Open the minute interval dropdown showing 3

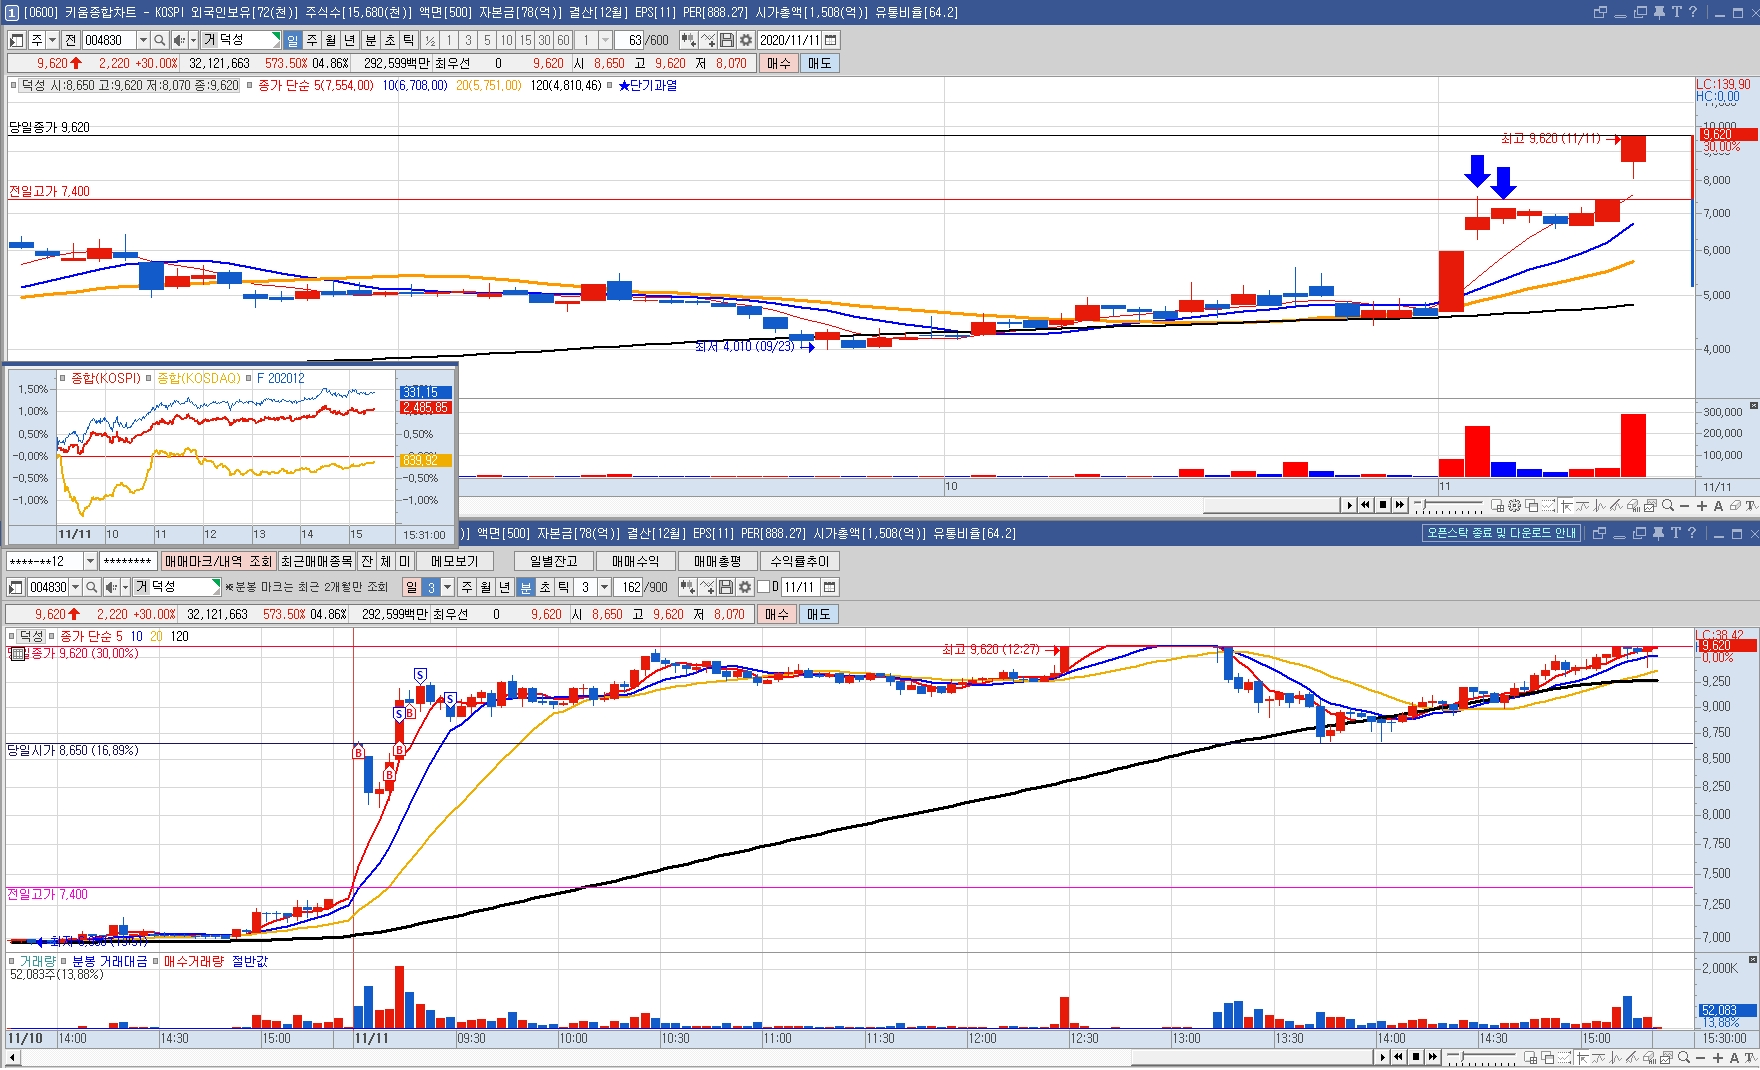[x=604, y=587]
